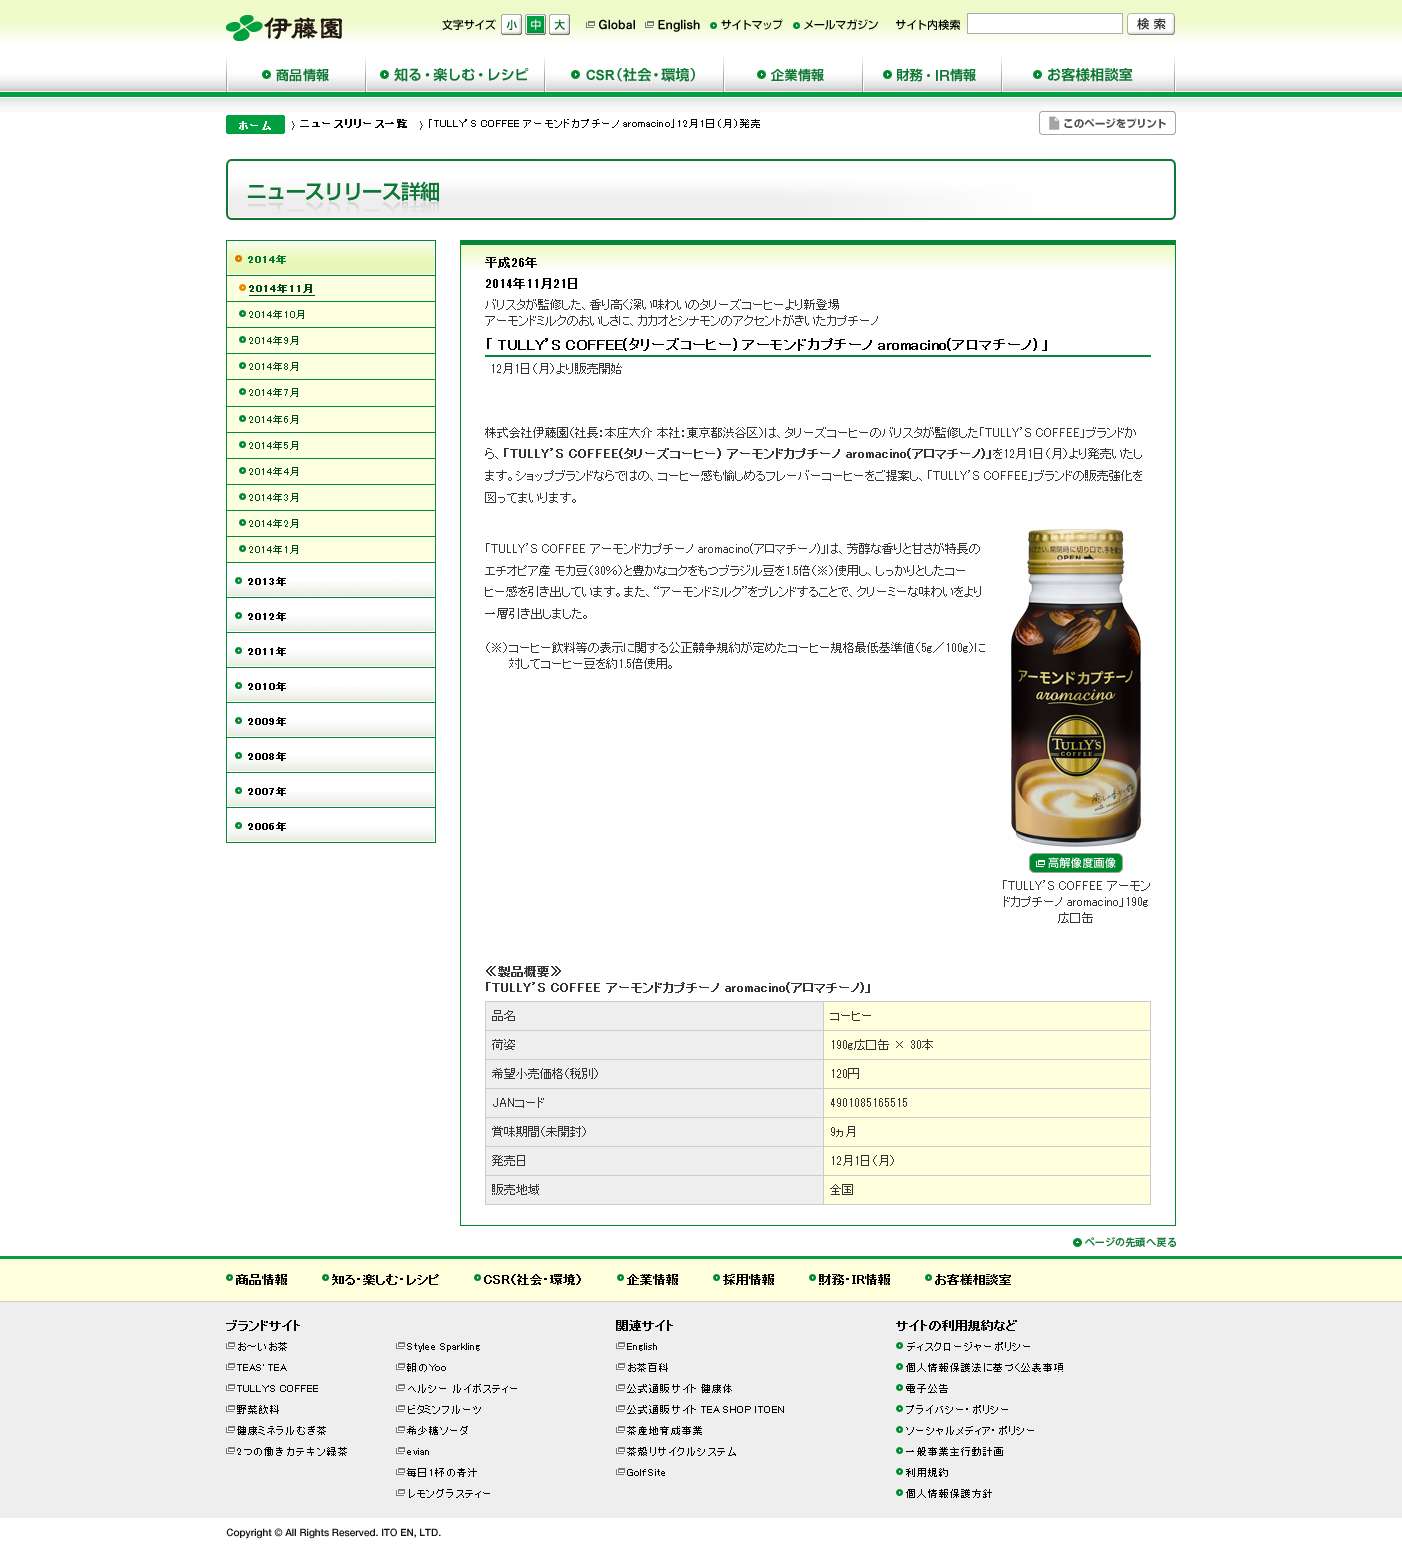Expand the 2012年 sidebar section
1402x1564 pixels.
331,615
